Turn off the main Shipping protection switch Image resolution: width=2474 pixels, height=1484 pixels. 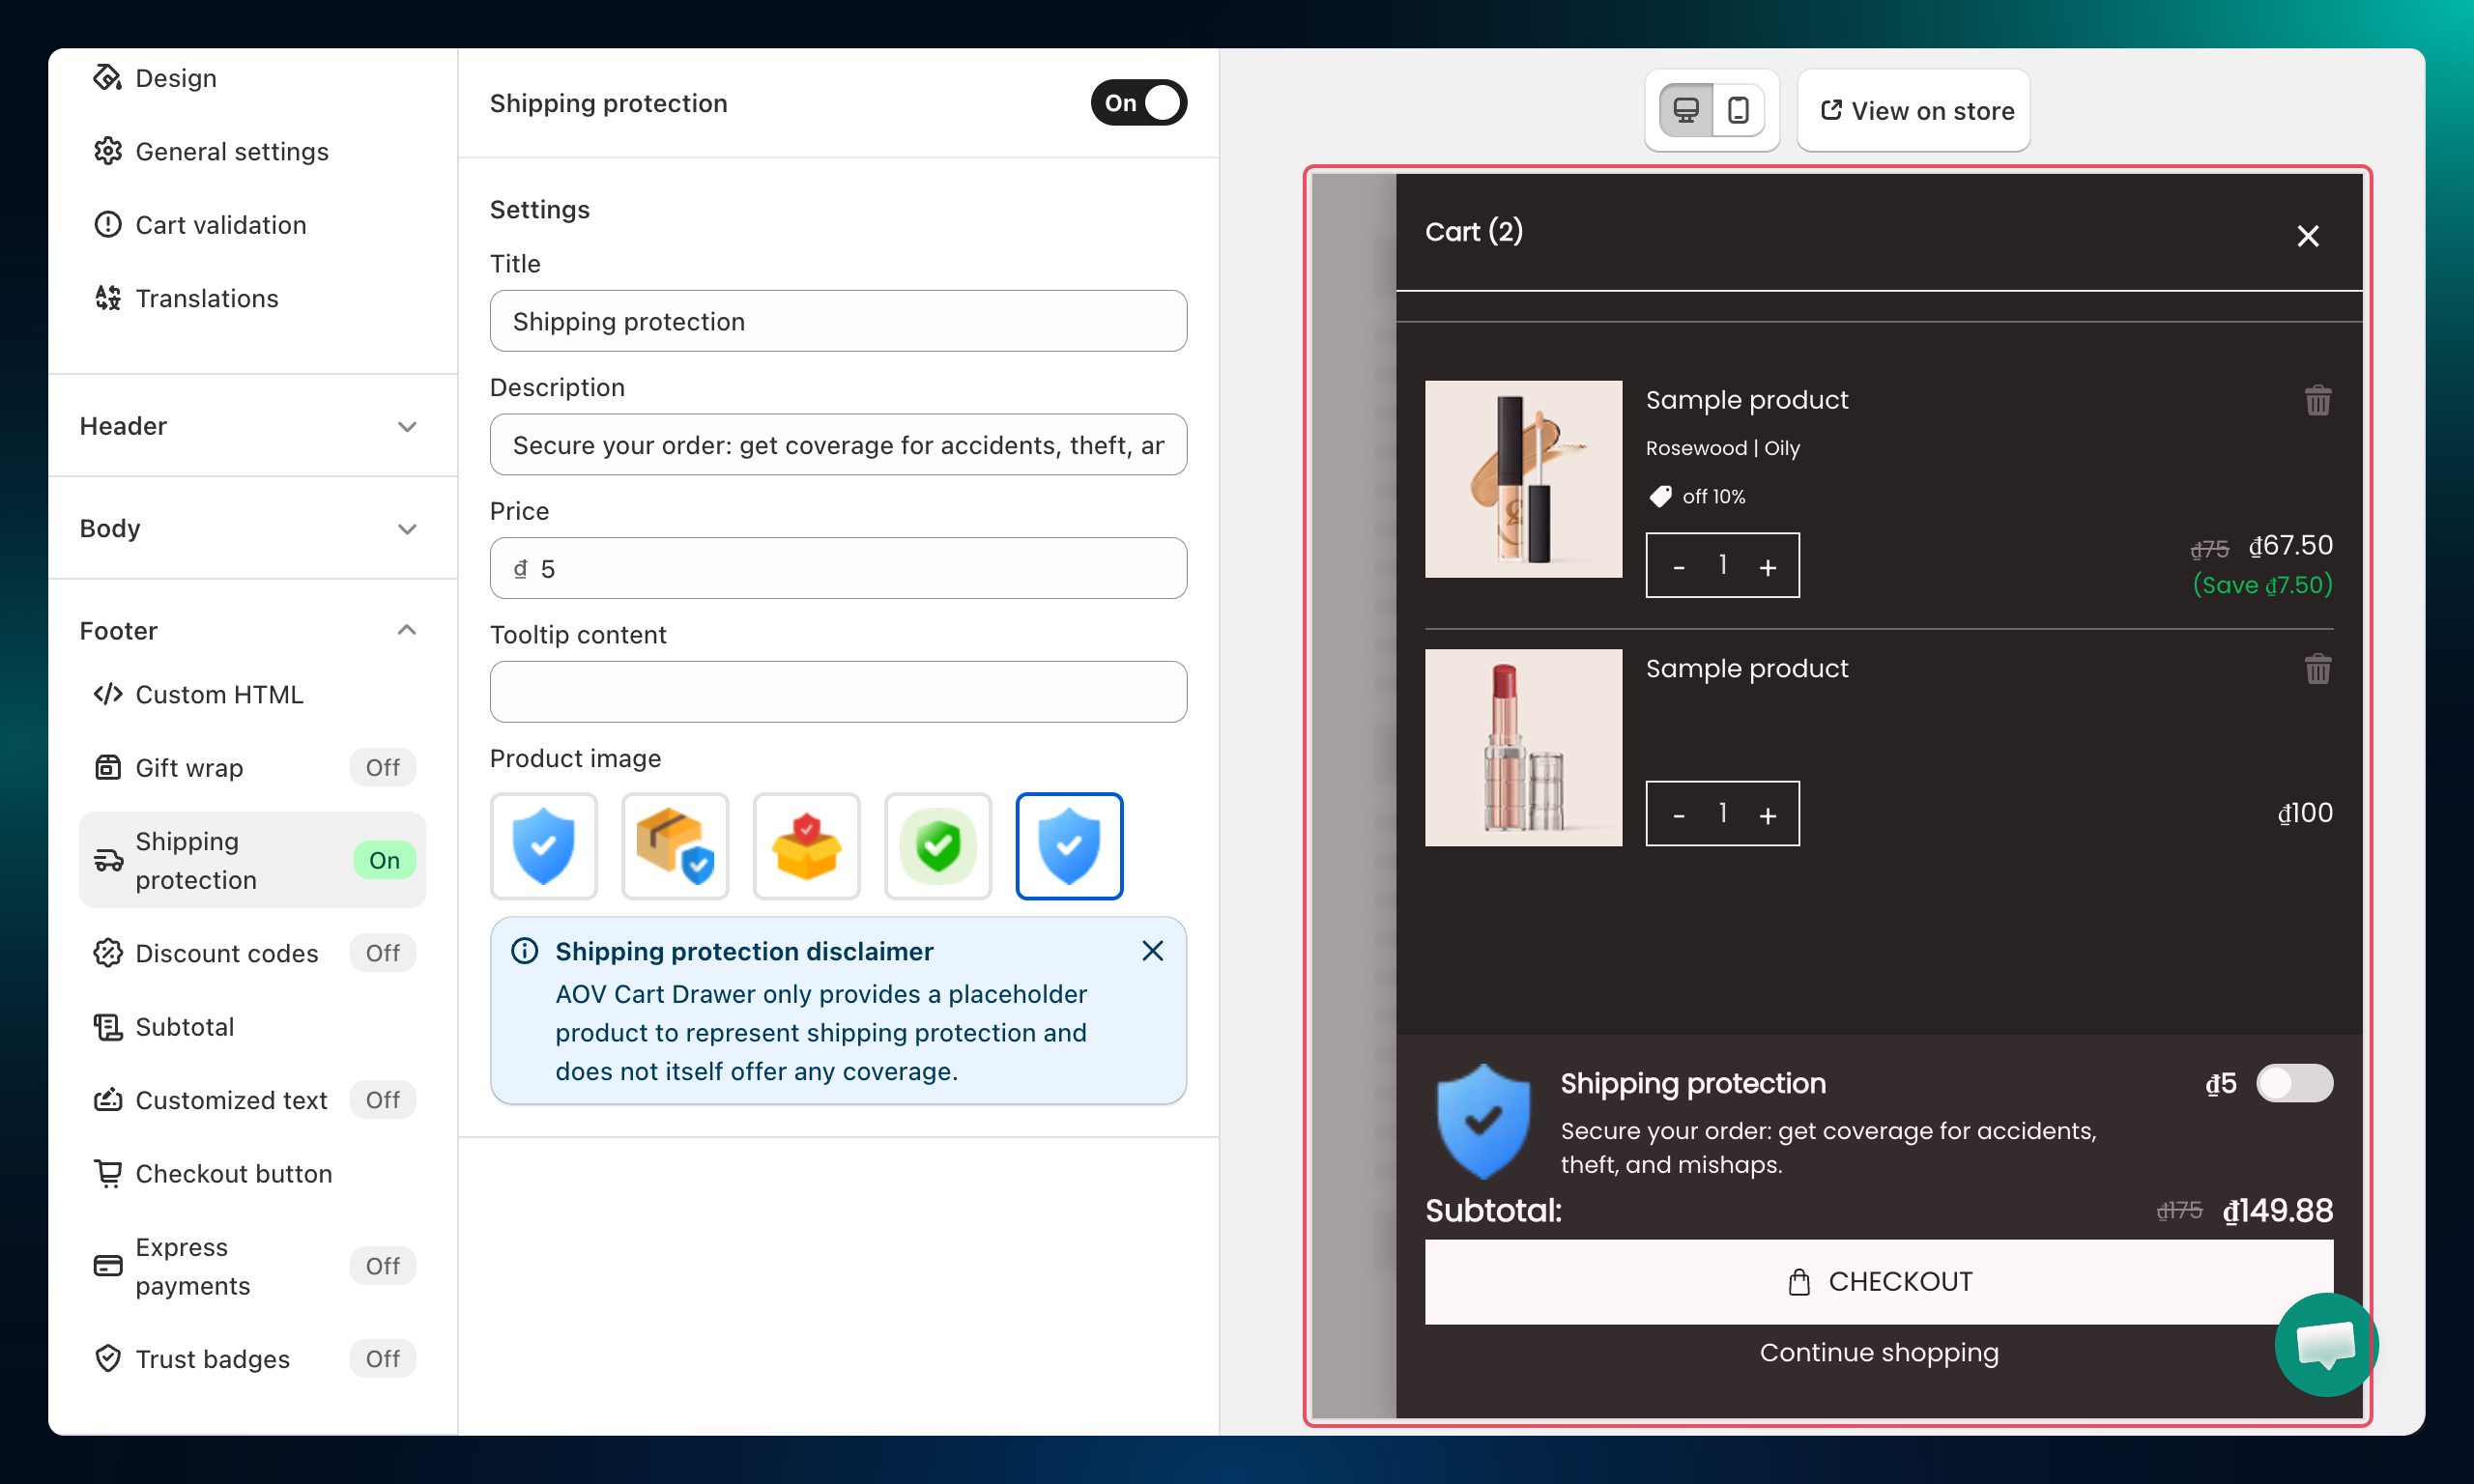point(1139,103)
